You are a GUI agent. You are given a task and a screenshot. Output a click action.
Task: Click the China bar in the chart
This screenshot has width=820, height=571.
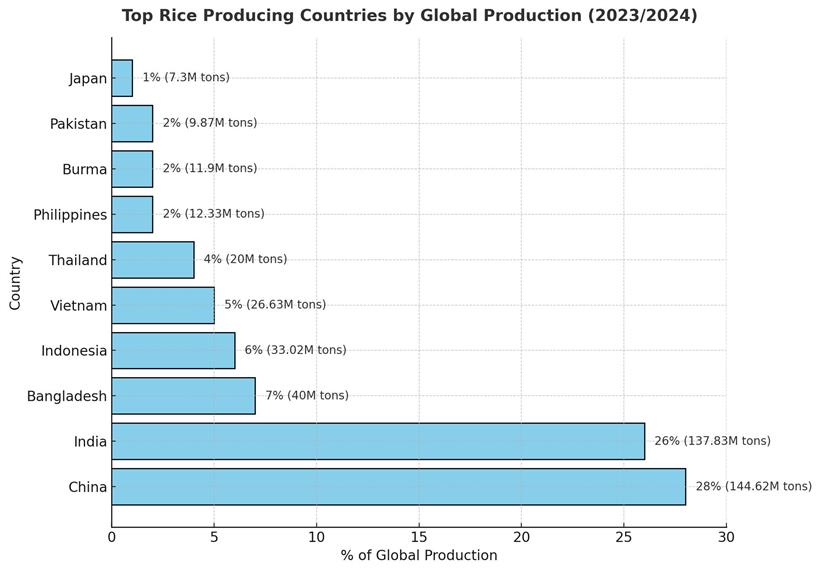click(398, 487)
